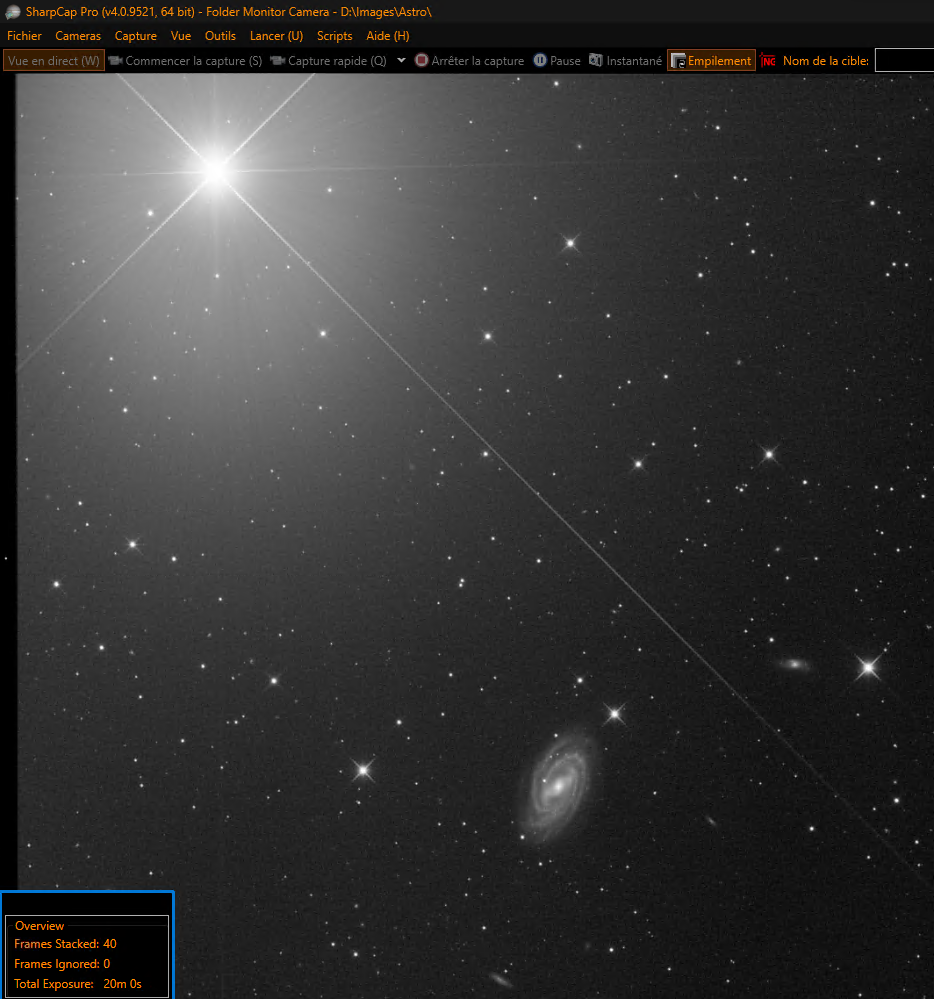Click the Overview group label
Screen dimensions: 934x999
coord(40,926)
